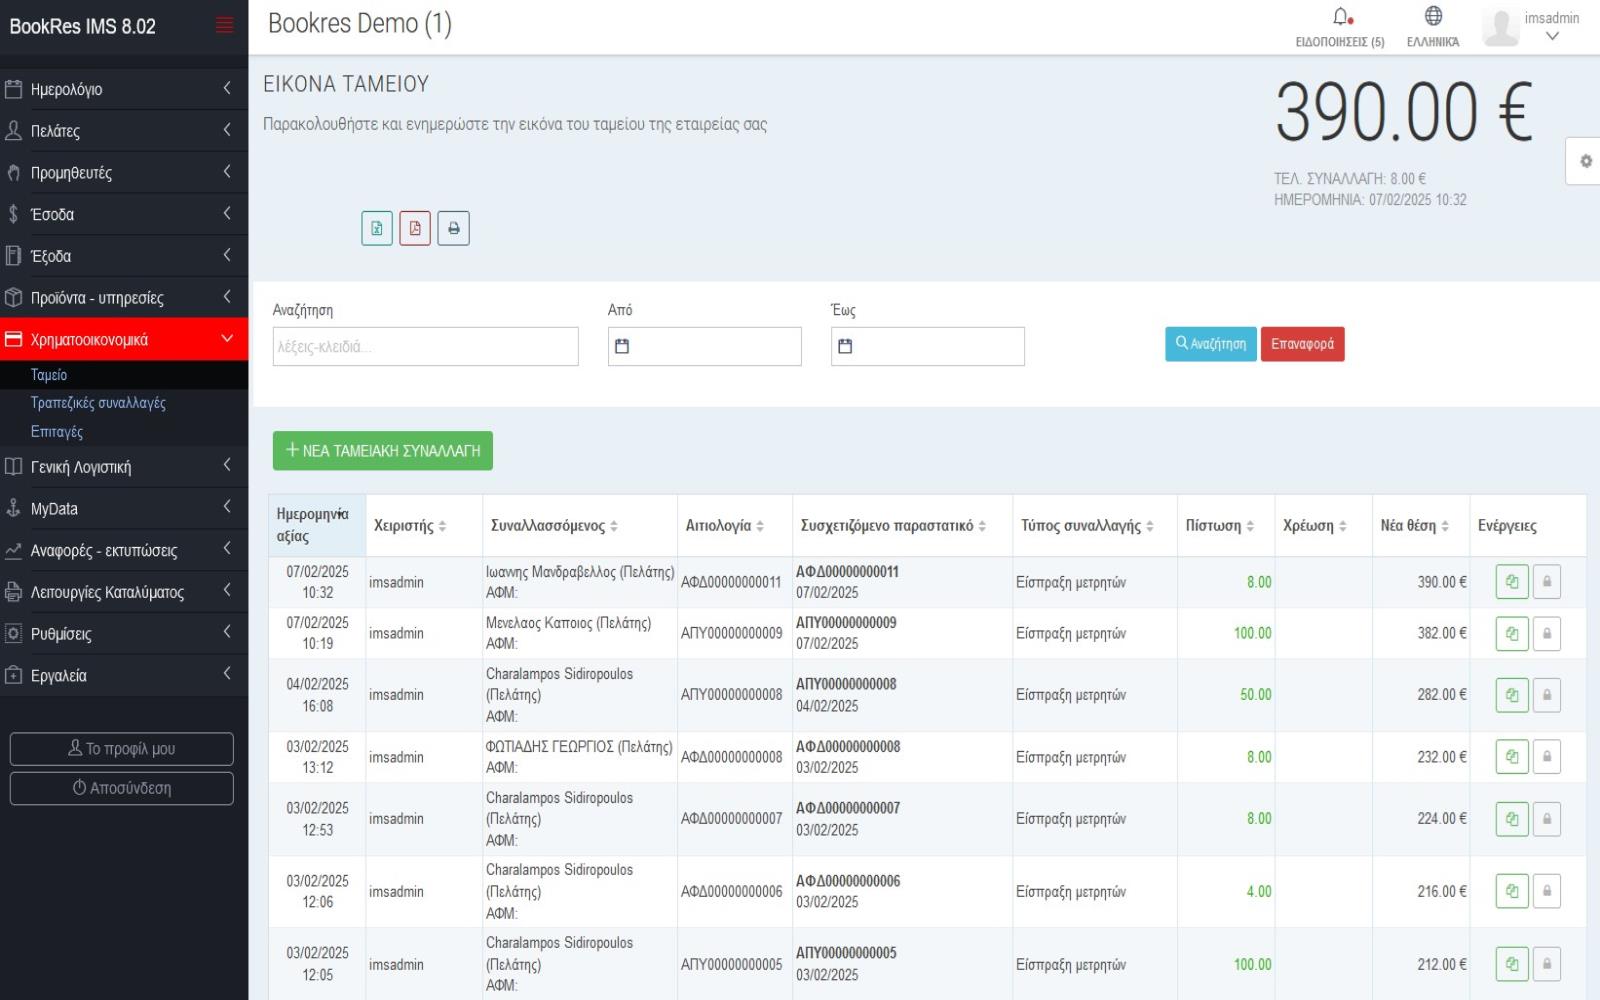The image size is (1600, 1000).
Task: Sort table by Χρέωση column
Action: [x=1322, y=526]
